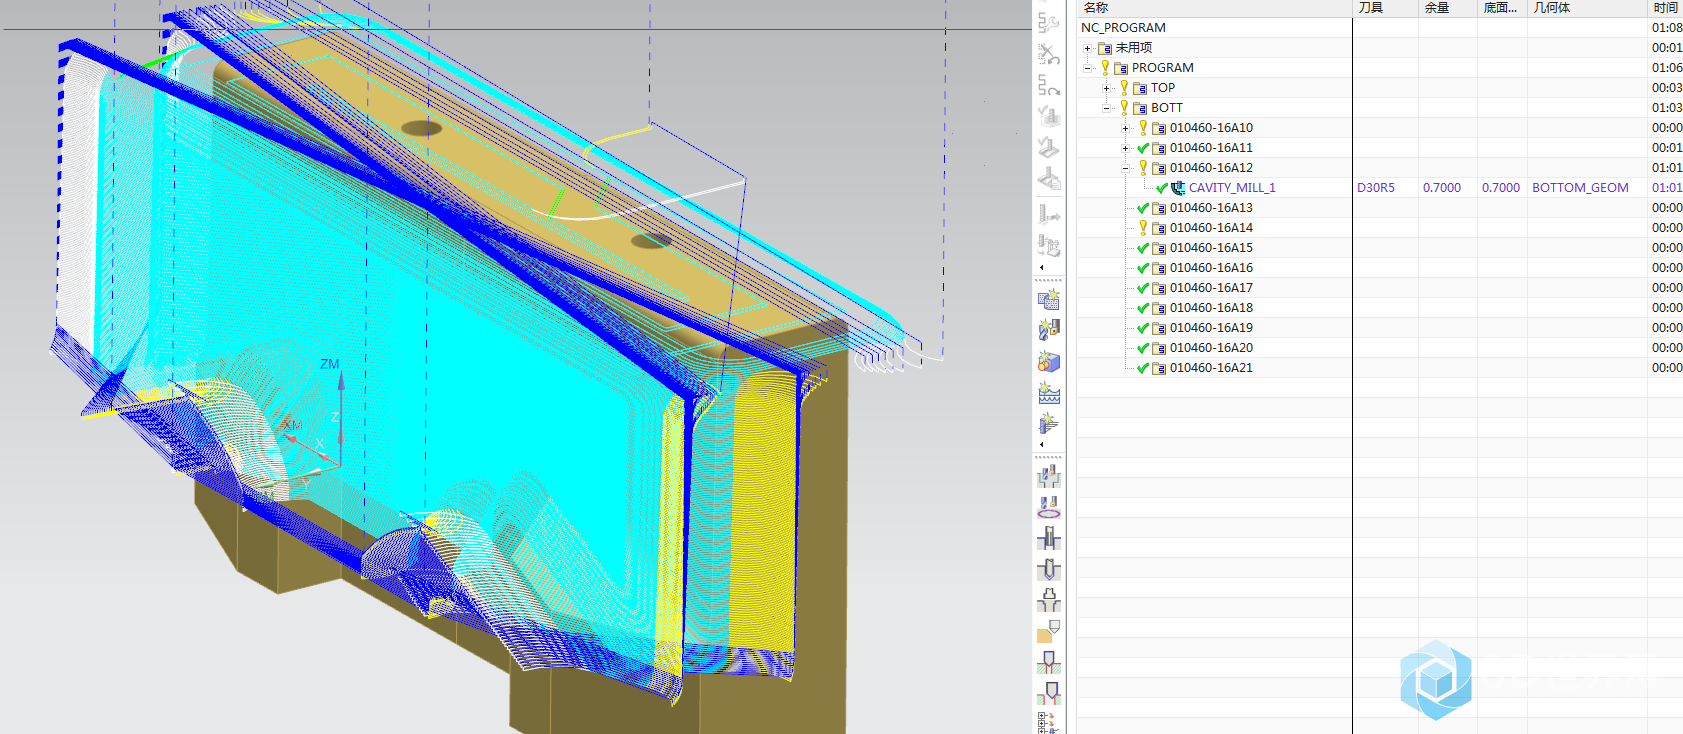This screenshot has width=1683, height=734.
Task: Collapse the 010460-16A12 group
Action: [1125, 168]
